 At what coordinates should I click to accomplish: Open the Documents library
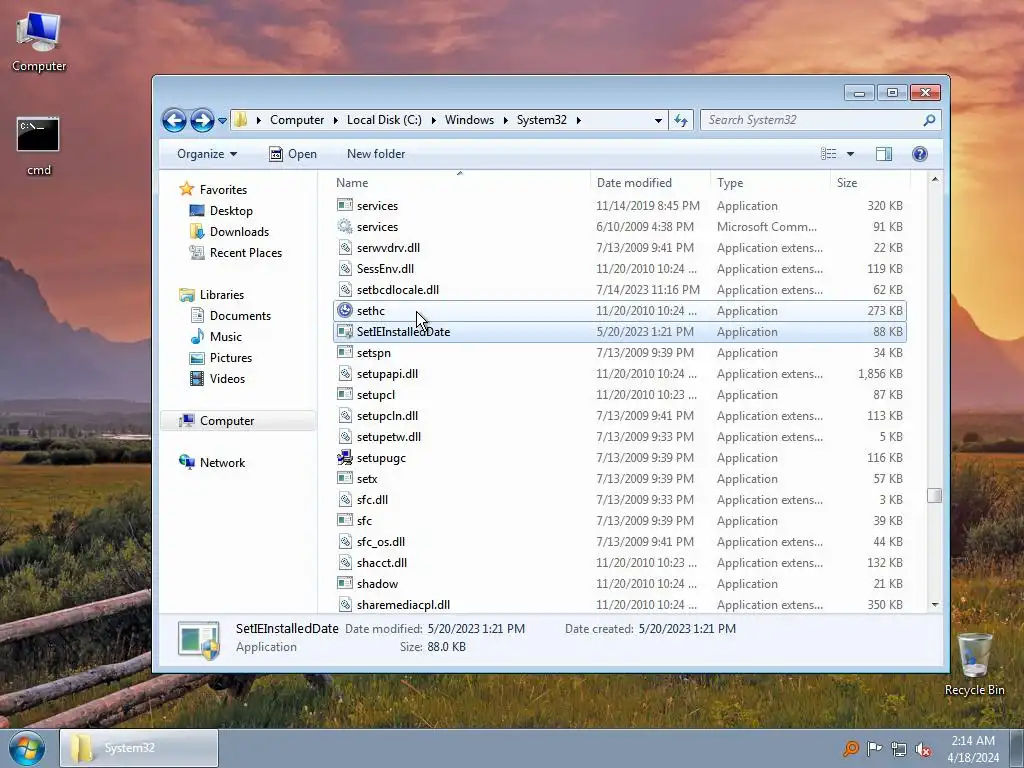pos(240,316)
